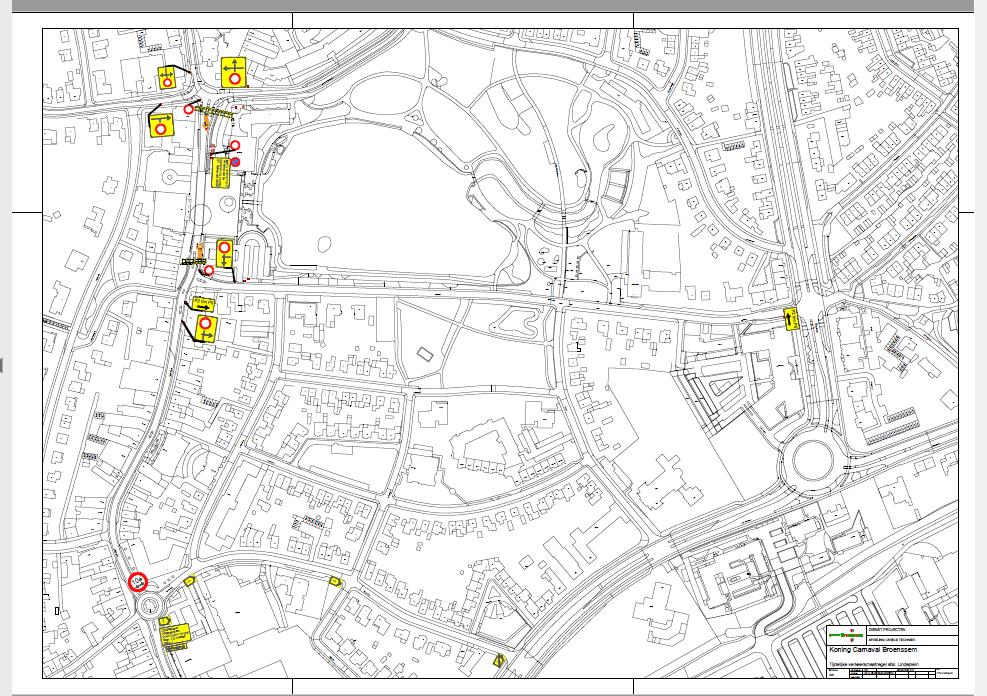Click the yellow closed-road sign beside the semicircular parking area
Screen dimensions: 987x696
(x=224, y=252)
